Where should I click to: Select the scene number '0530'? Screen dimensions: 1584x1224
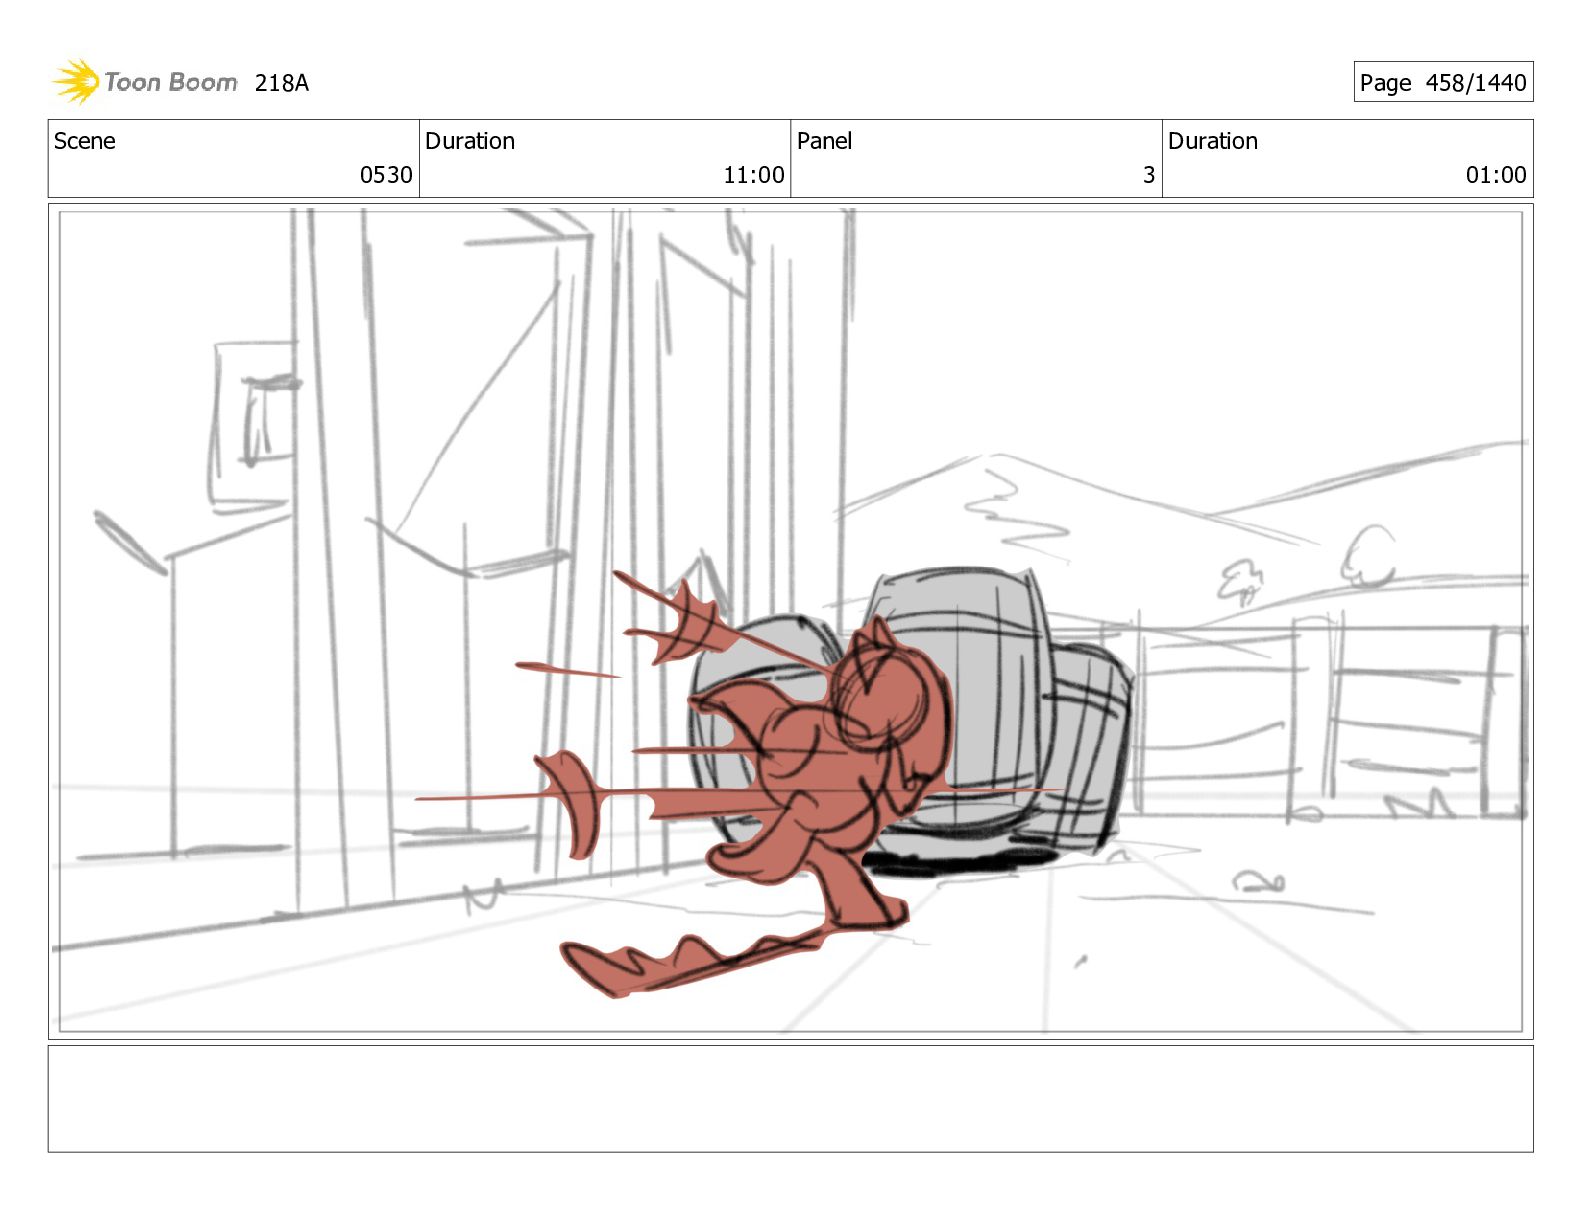386,175
